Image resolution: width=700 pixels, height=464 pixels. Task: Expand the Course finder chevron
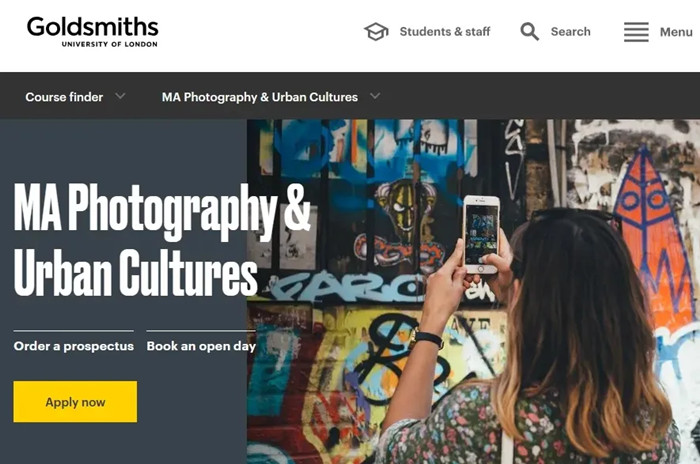click(120, 96)
